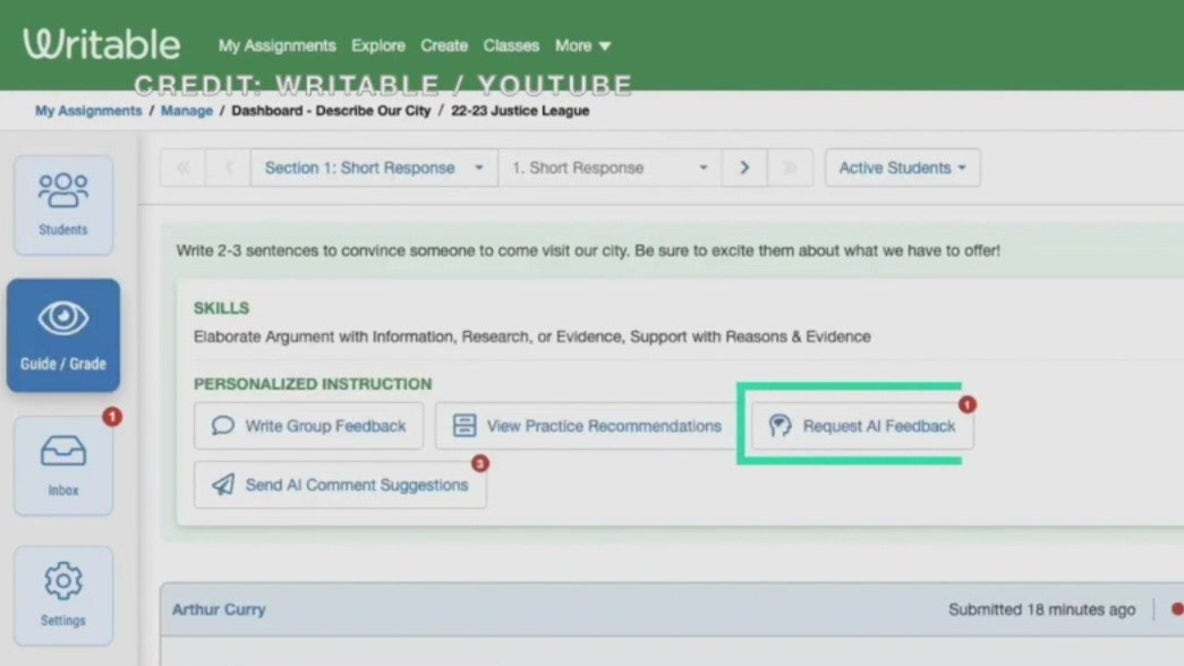Image resolution: width=1184 pixels, height=666 pixels.
Task: Click the Writable logo
Action: 101,45
